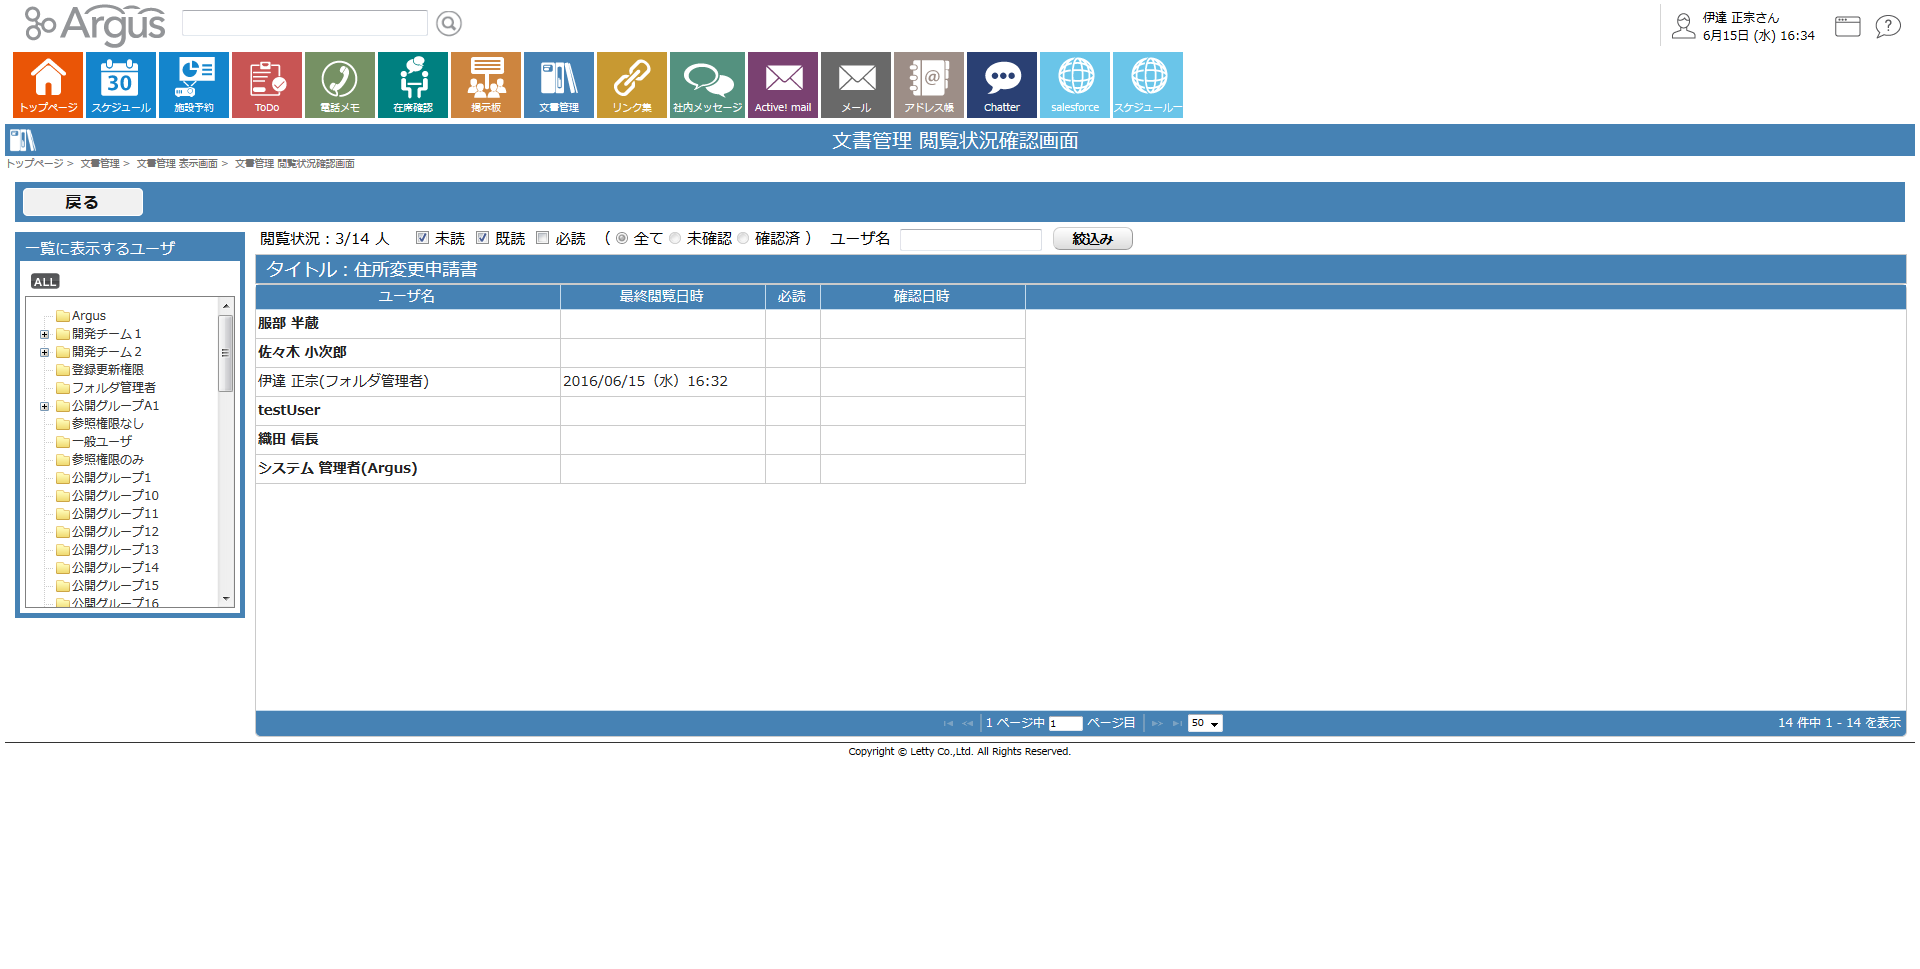Open the スケジューラー globe icon

pyautogui.click(x=1148, y=85)
